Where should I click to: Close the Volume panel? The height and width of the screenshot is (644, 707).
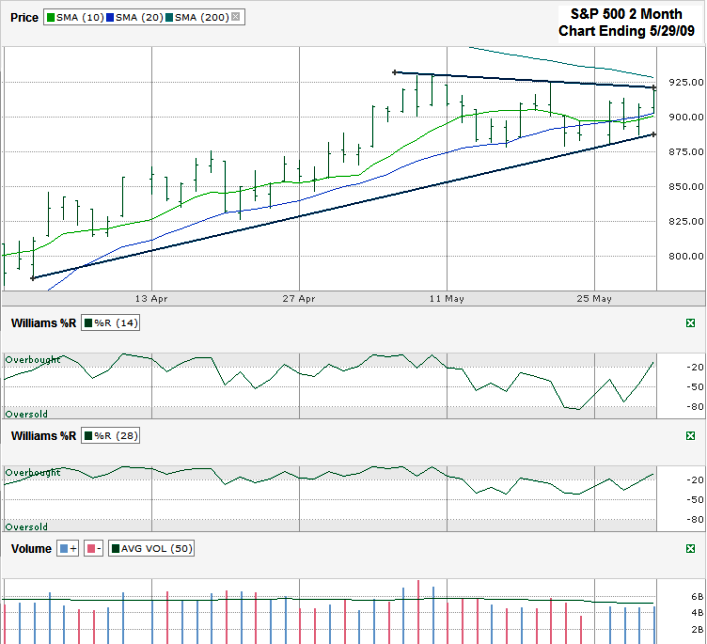coord(690,548)
